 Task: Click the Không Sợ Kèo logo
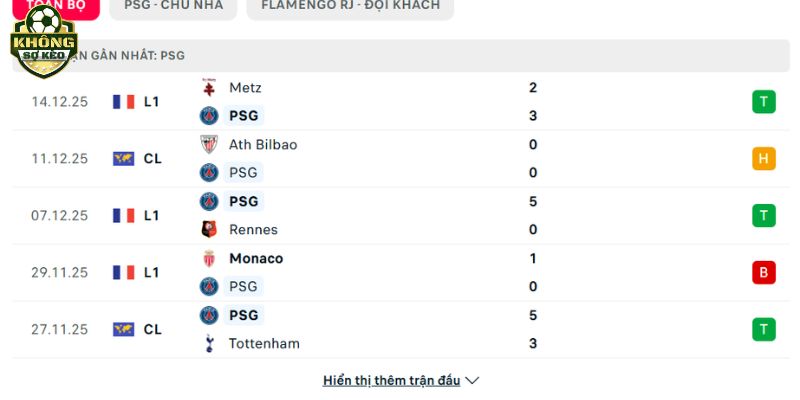[x=43, y=42]
